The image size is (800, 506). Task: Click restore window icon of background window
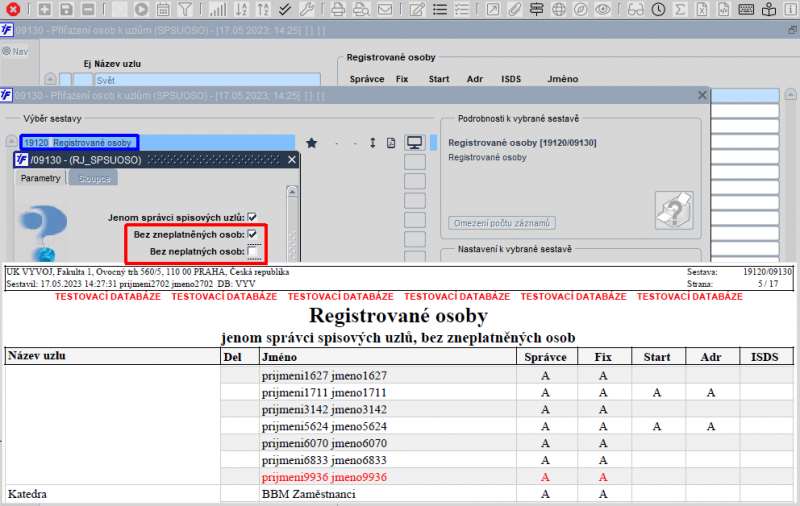click(x=792, y=30)
